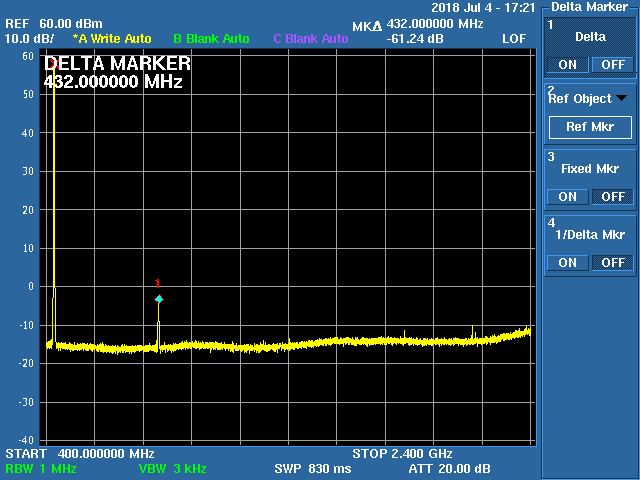Click the SWP 830 ms readout
640x480 pixels.
[313, 469]
